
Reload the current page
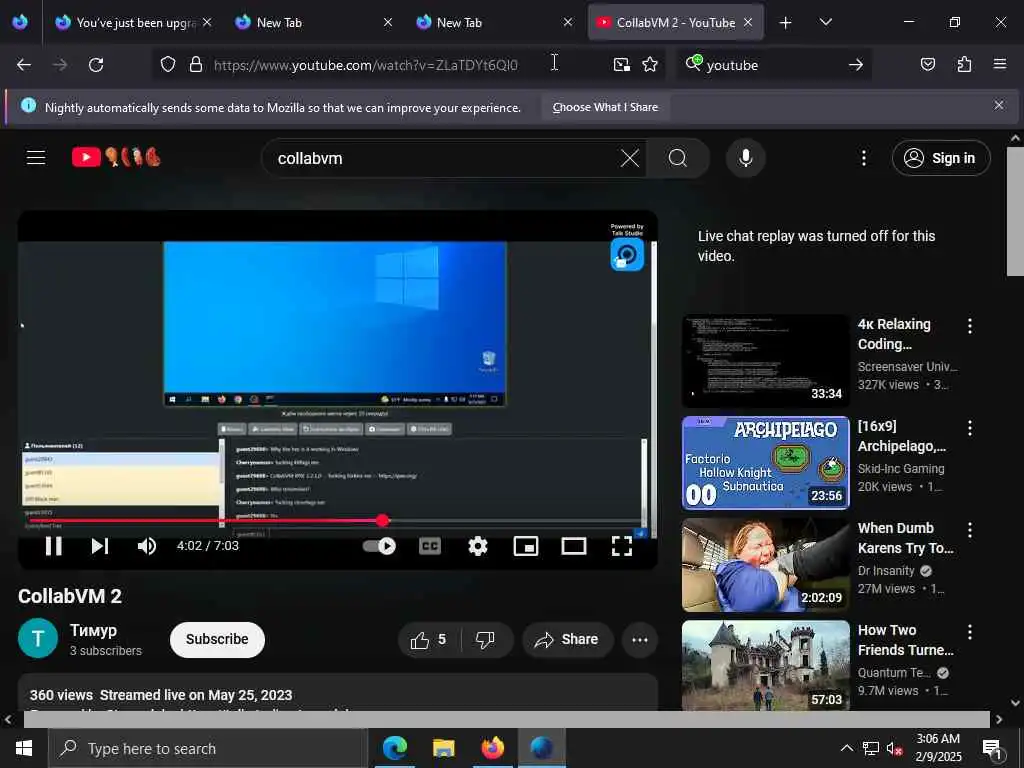[x=96, y=65]
